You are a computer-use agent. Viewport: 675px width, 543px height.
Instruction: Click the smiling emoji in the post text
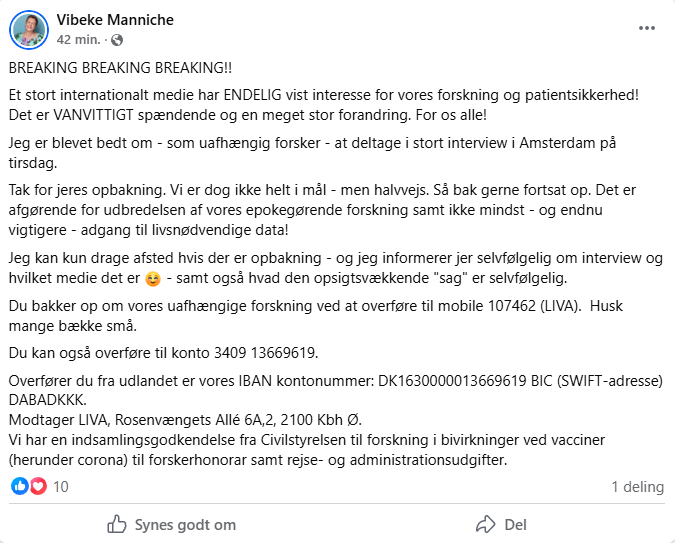point(153,279)
